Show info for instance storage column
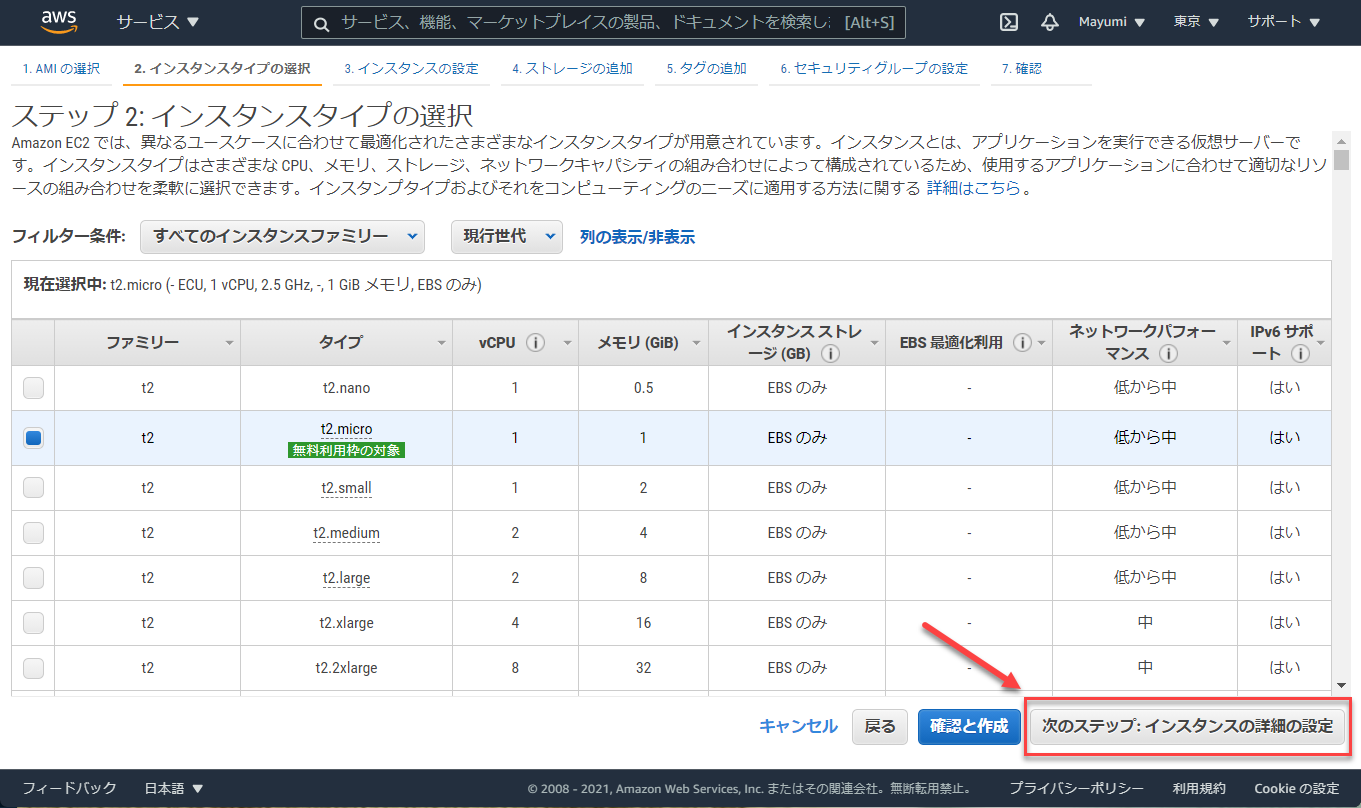This screenshot has width=1361, height=808. (831, 353)
